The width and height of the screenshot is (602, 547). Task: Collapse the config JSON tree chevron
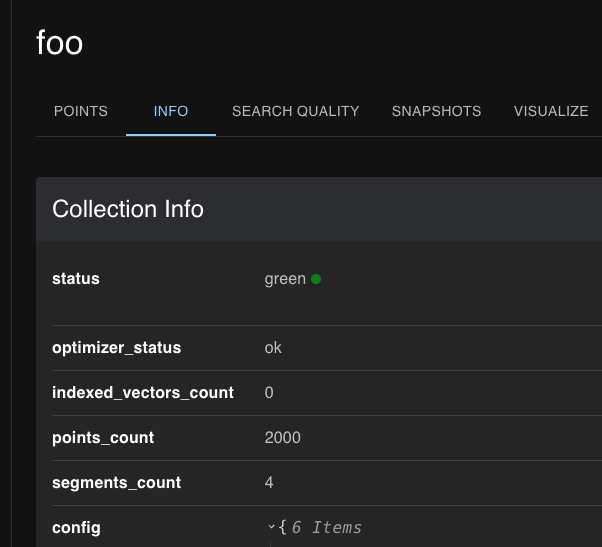tap(271, 527)
